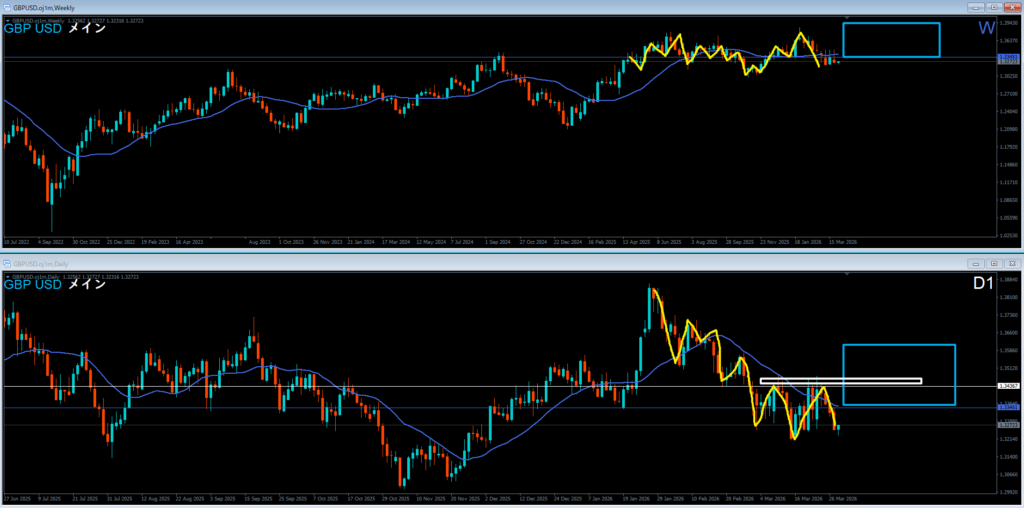Click the Weekly chart window's title bar icon

pyautogui.click(x=6, y=6)
